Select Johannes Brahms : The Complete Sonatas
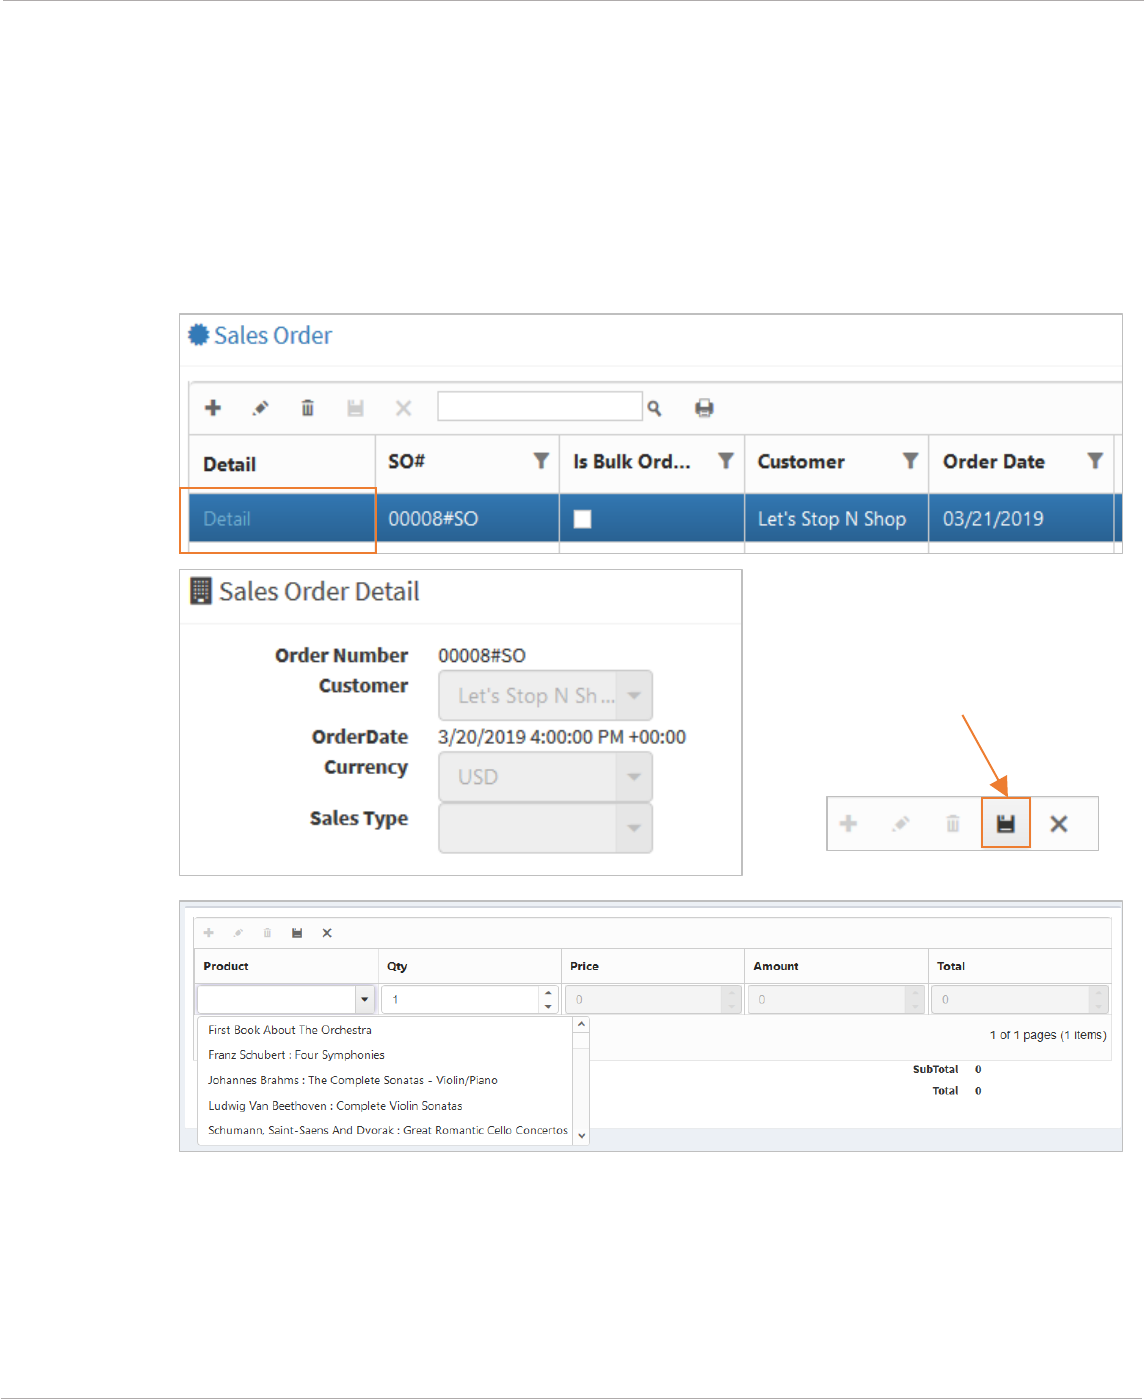The height and width of the screenshot is (1399, 1144). click(x=353, y=1080)
